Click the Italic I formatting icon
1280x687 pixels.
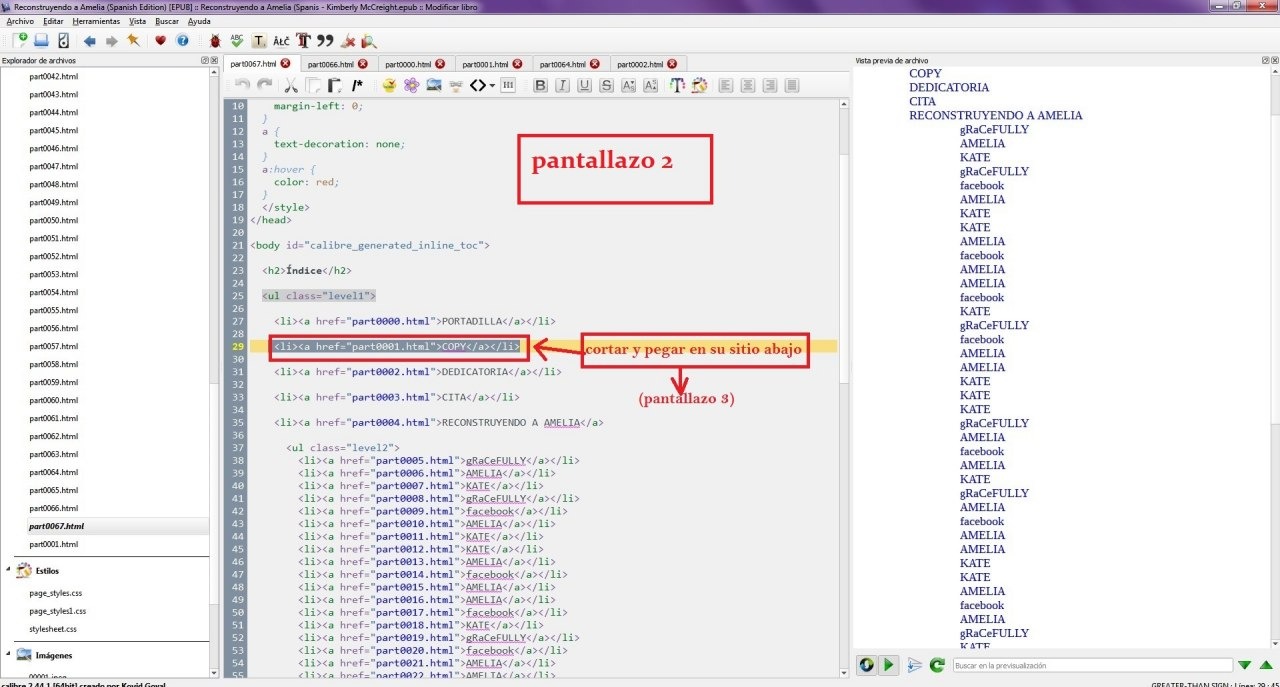[563, 85]
